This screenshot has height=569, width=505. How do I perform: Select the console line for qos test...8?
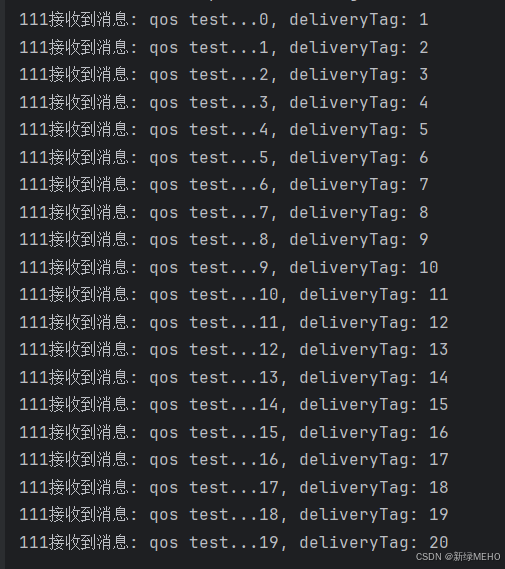(x=224, y=240)
